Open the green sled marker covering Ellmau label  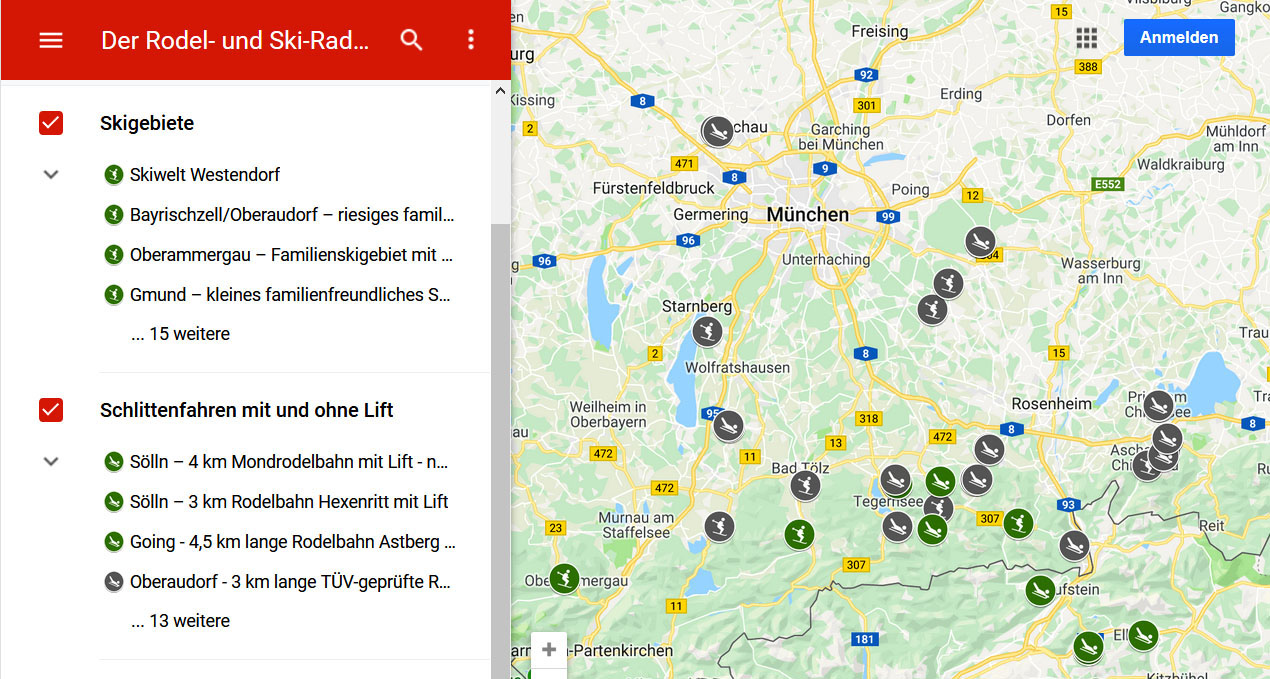point(1142,635)
